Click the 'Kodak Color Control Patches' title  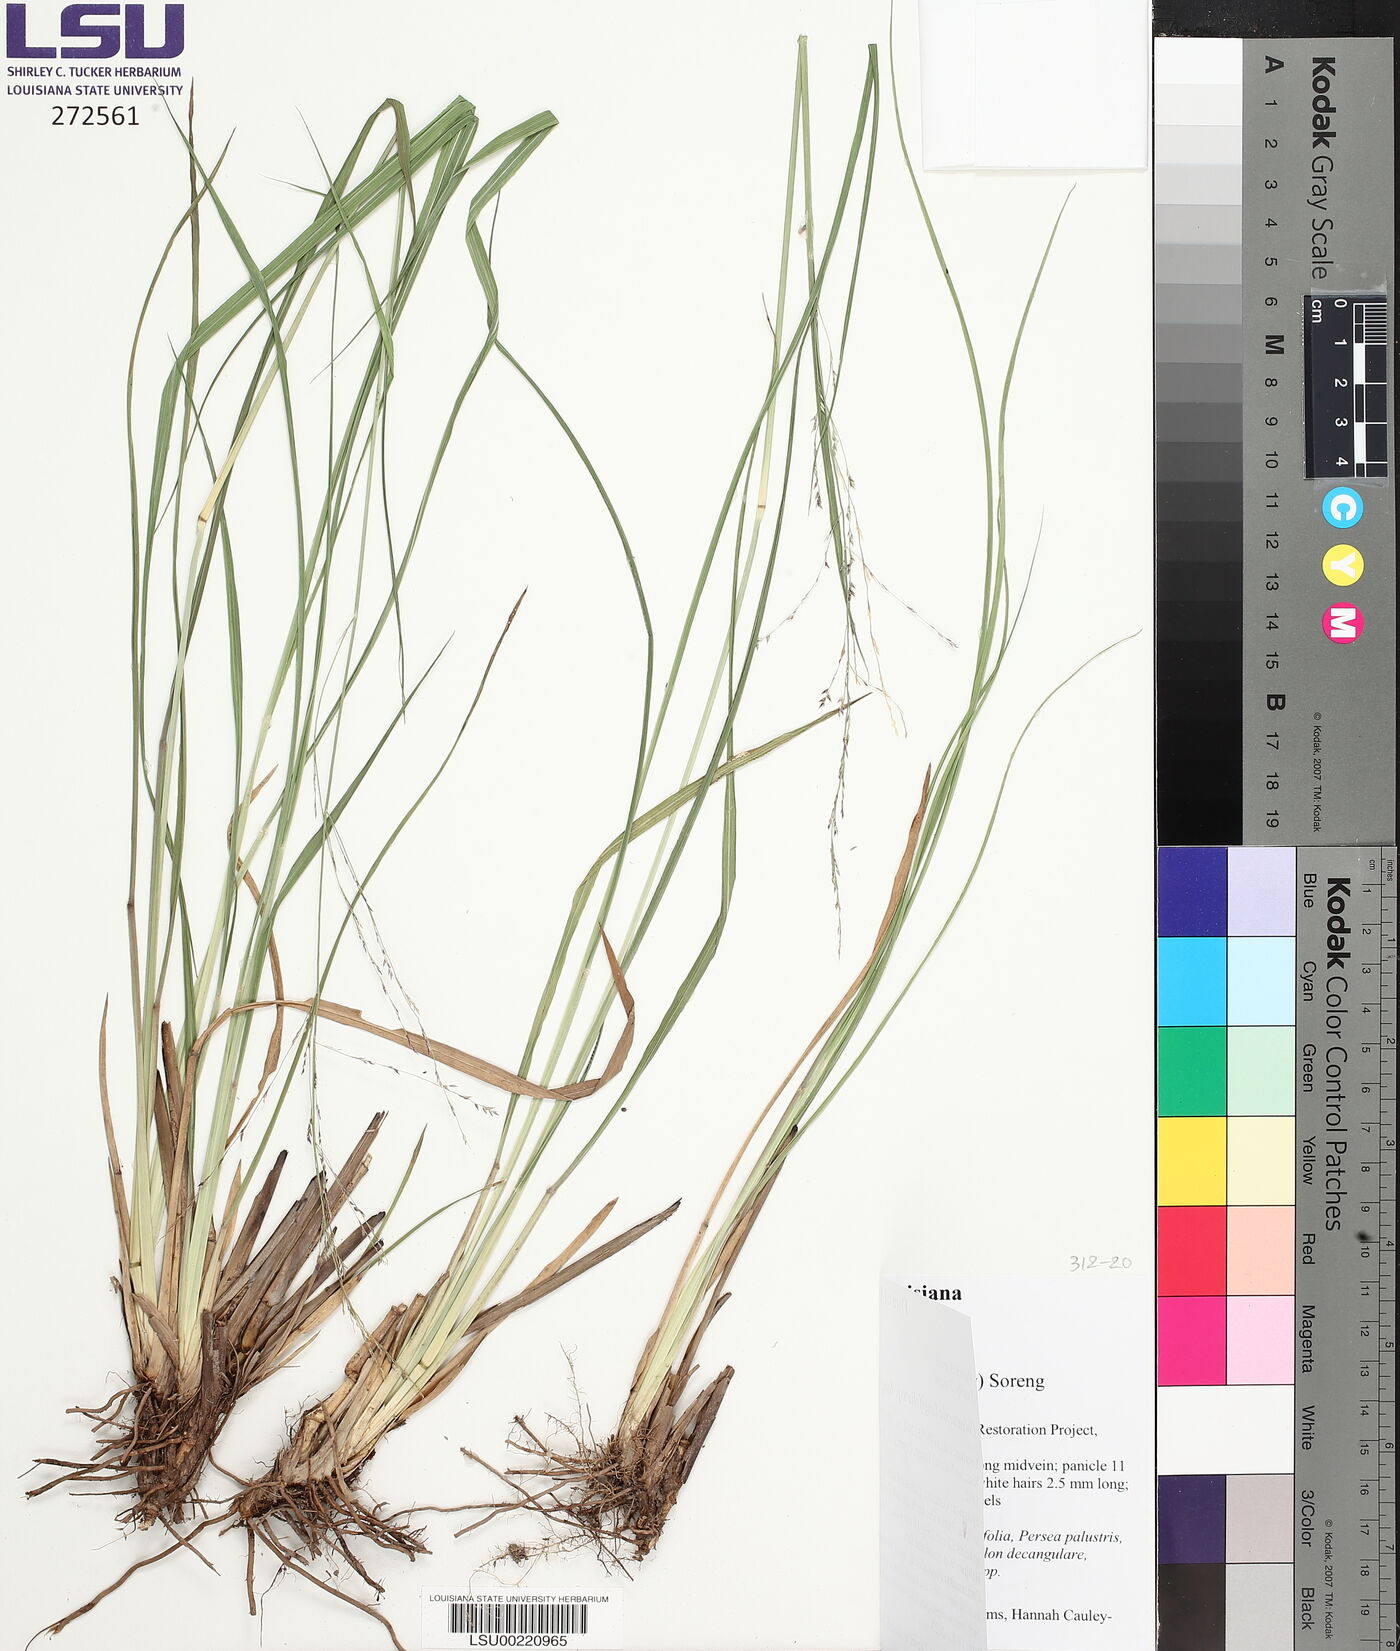(x=1337, y=1053)
